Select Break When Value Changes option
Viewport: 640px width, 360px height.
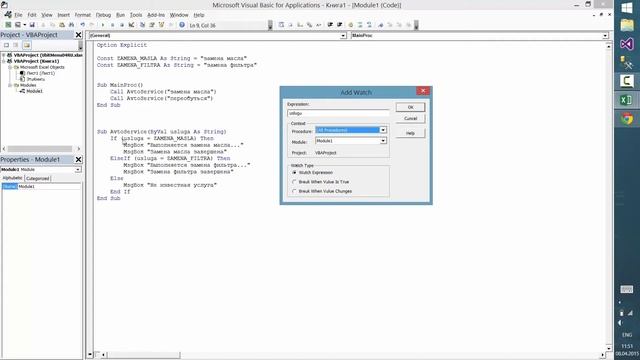(294, 191)
